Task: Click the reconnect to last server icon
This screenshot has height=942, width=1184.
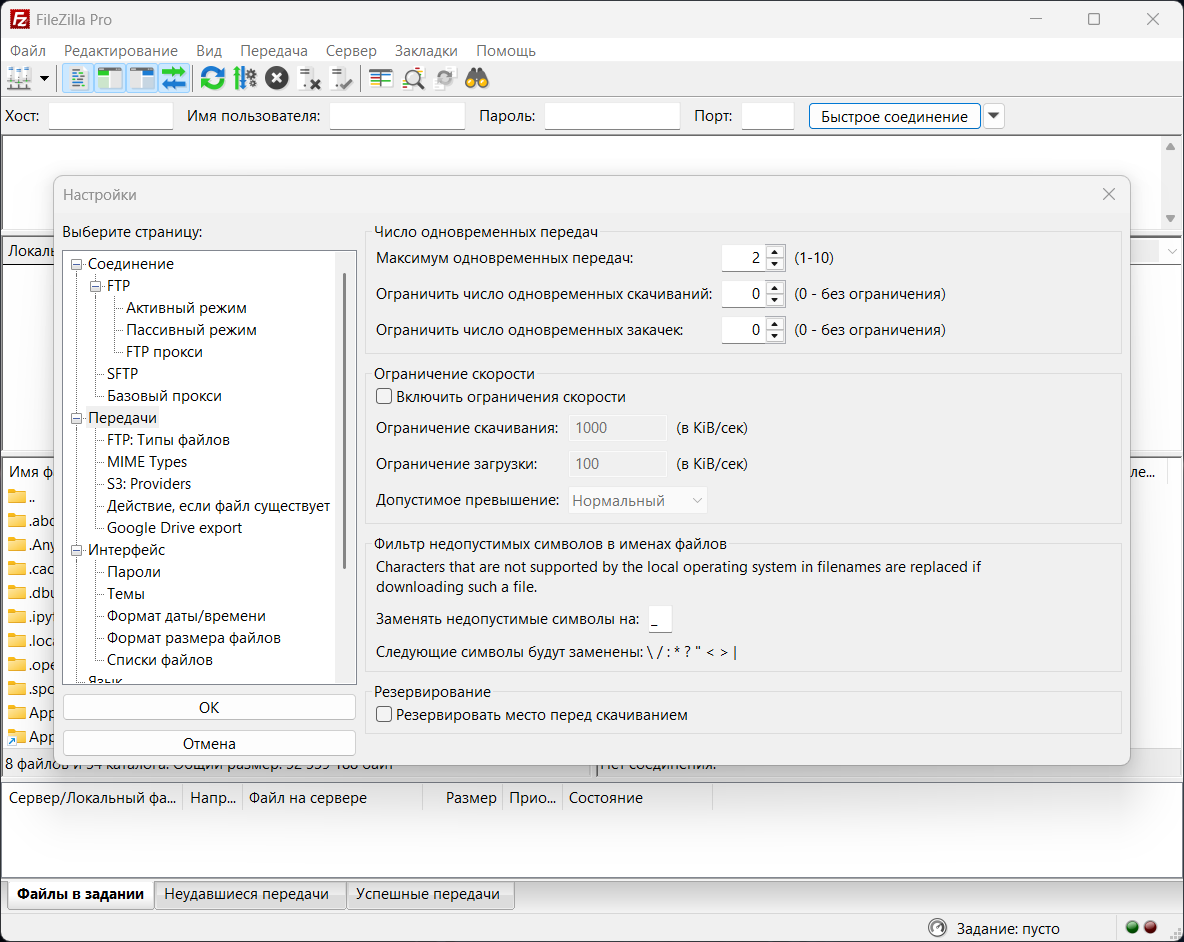Action: tap(342, 78)
